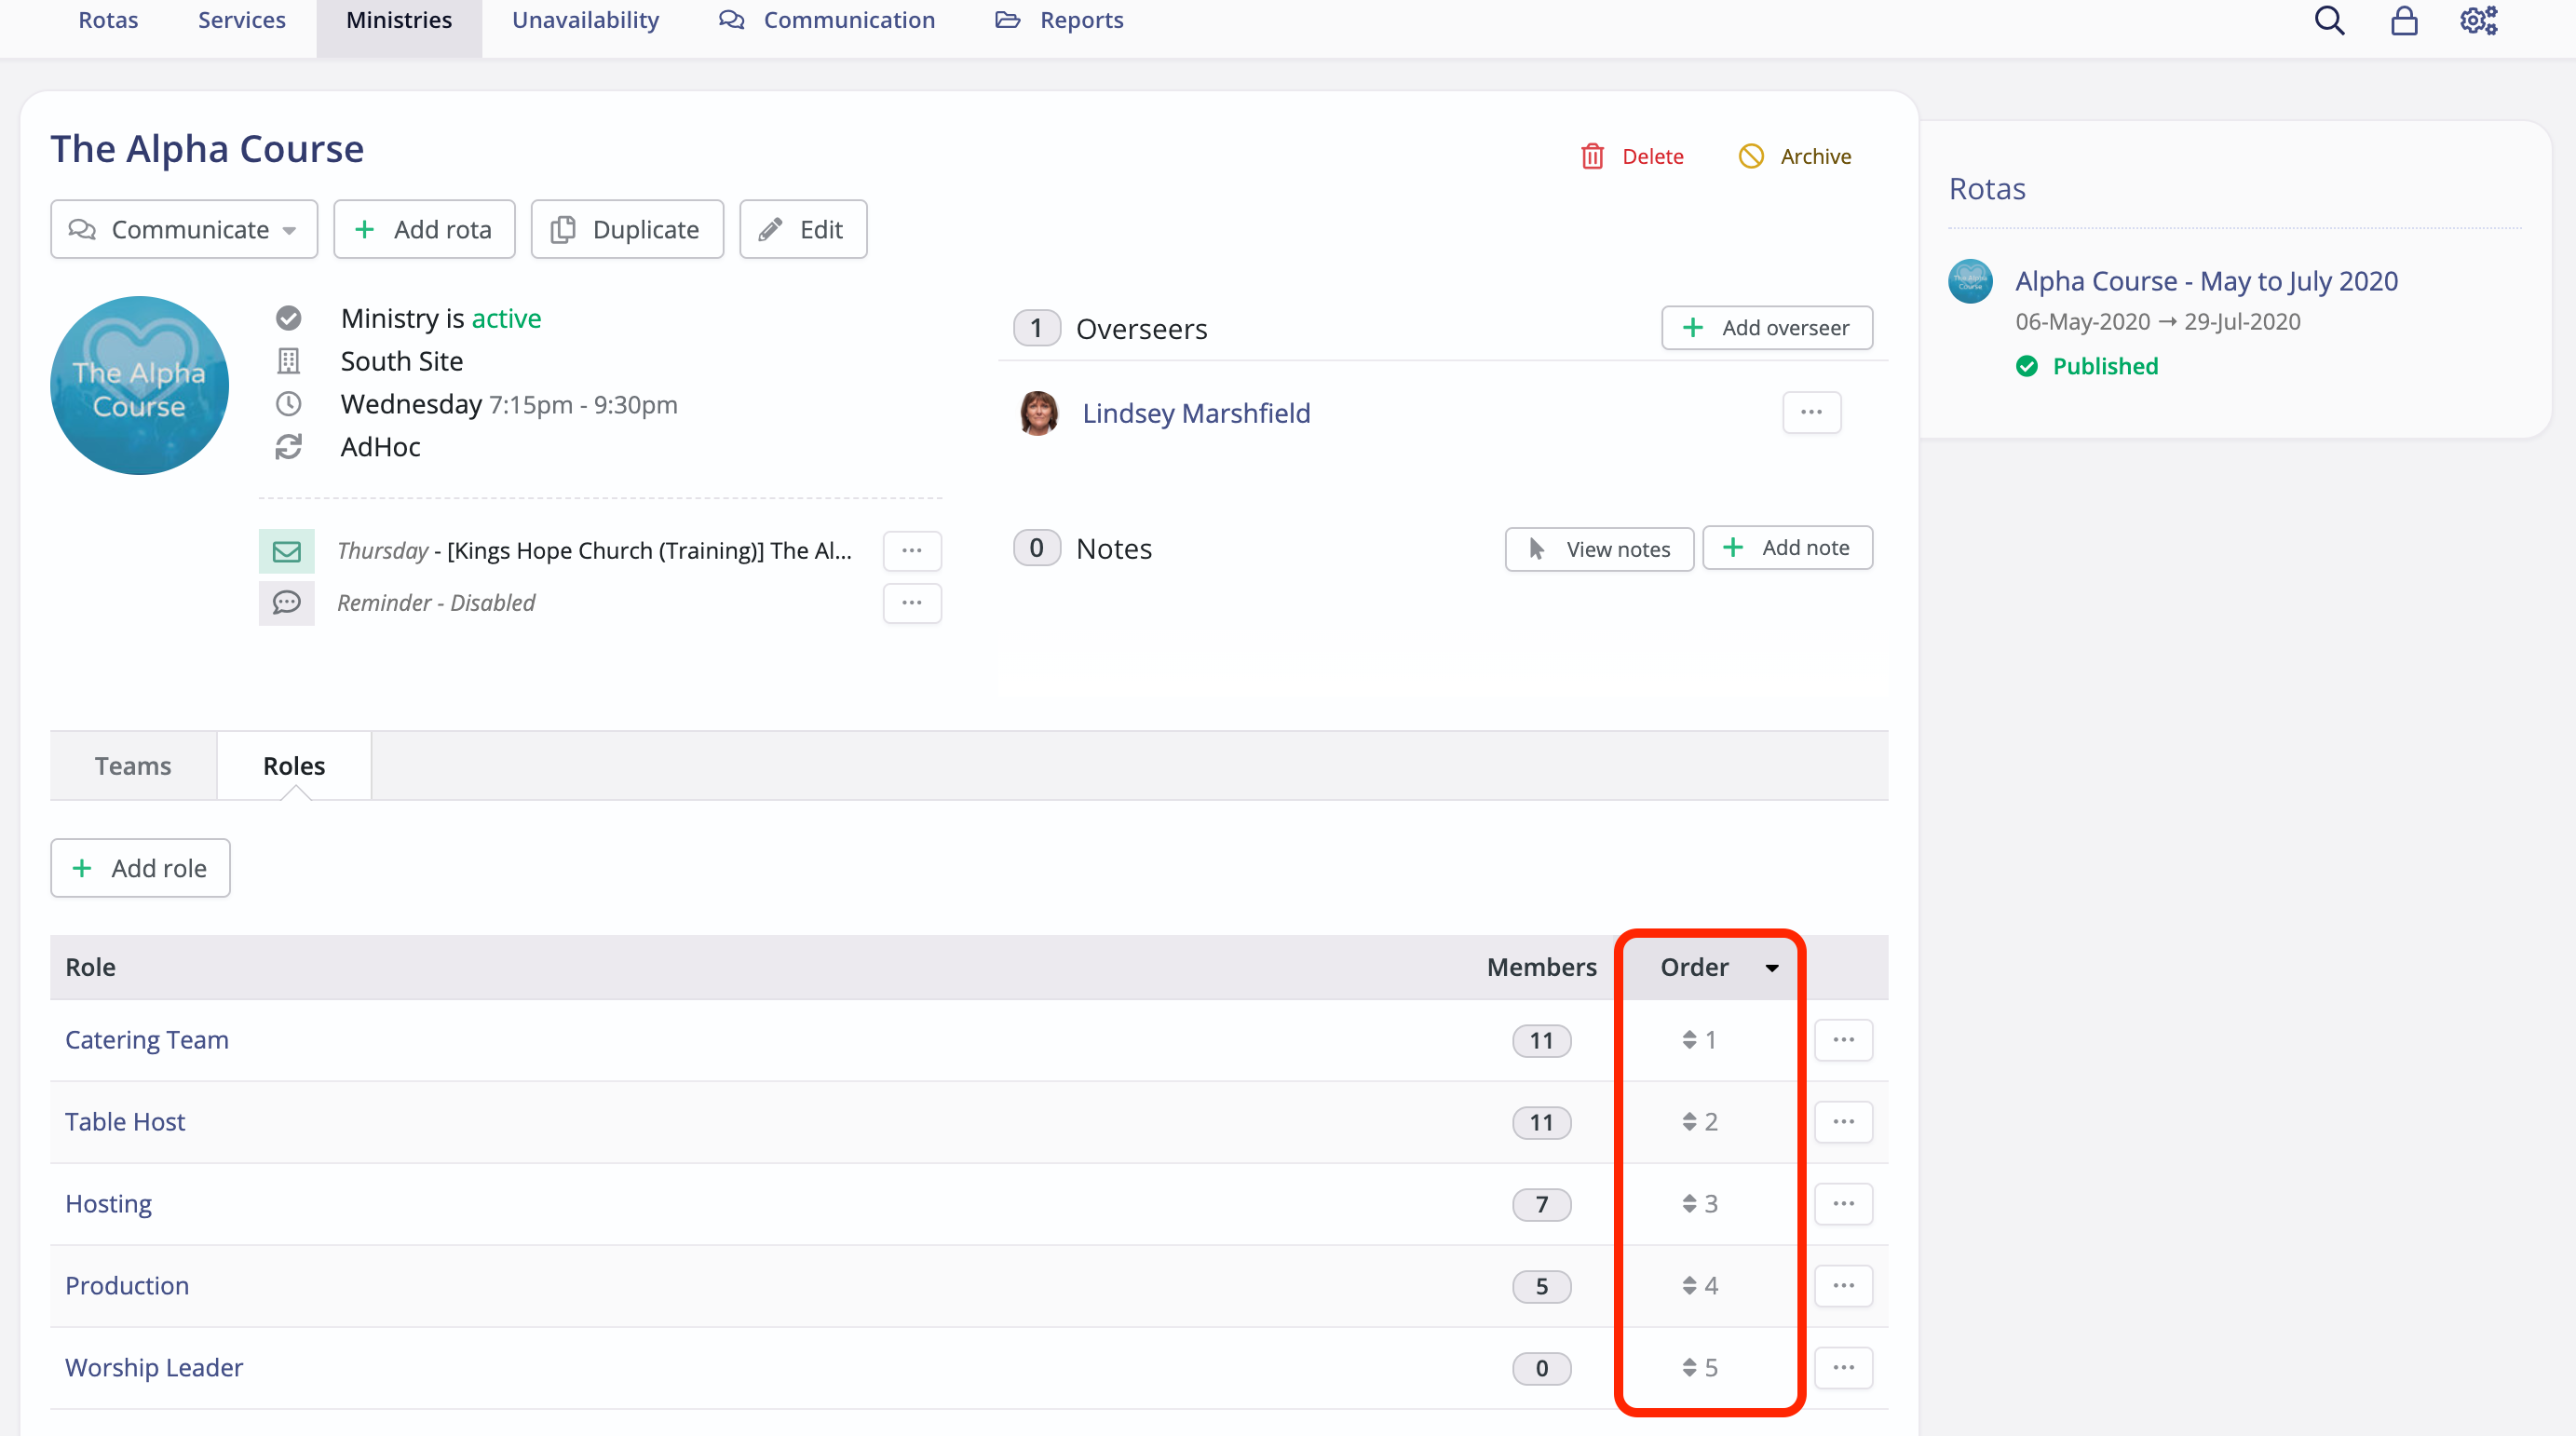Expand the Communicate dropdown
Screen dimensions: 2576x1436
click(x=184, y=230)
